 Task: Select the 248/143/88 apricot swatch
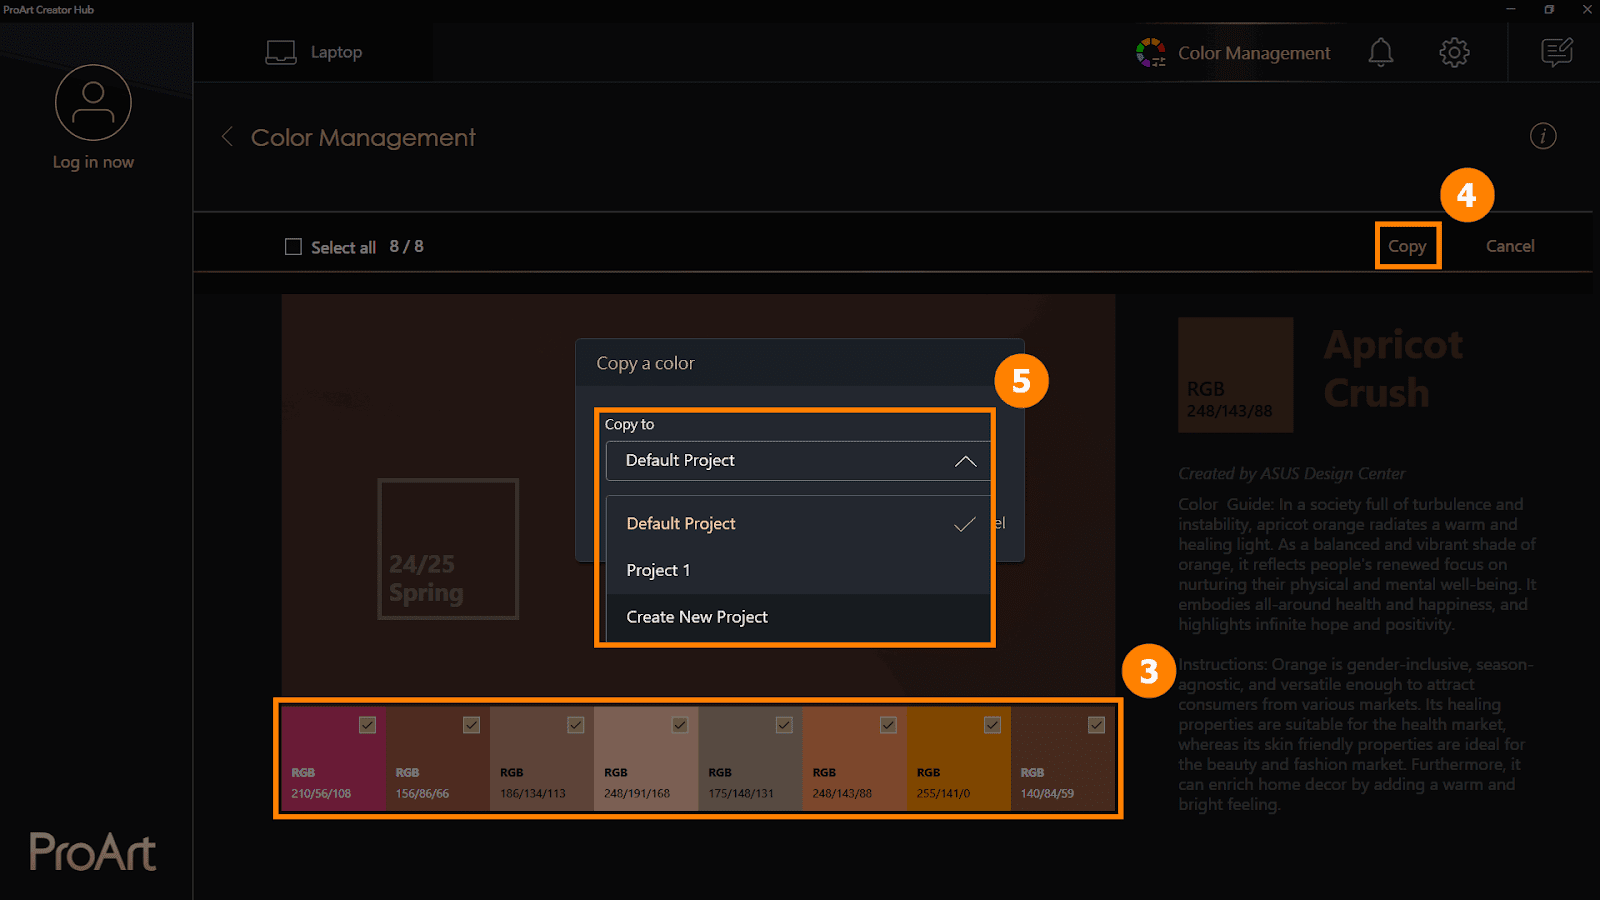[855, 759]
